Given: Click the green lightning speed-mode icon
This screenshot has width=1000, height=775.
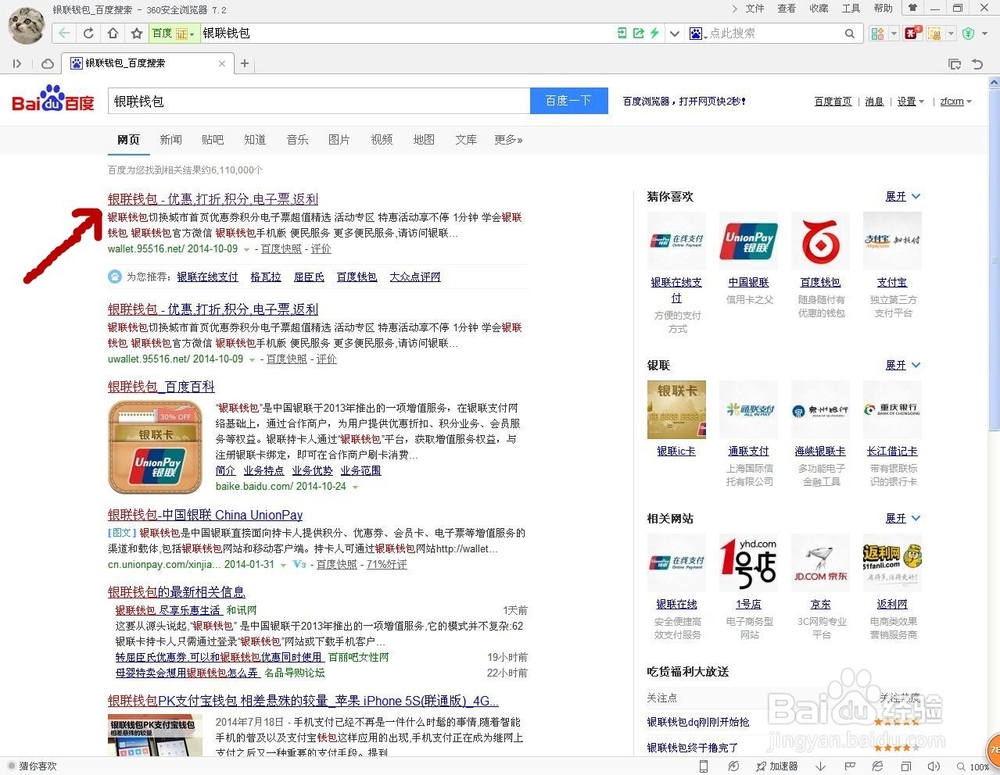Looking at the screenshot, I should pyautogui.click(x=654, y=33).
